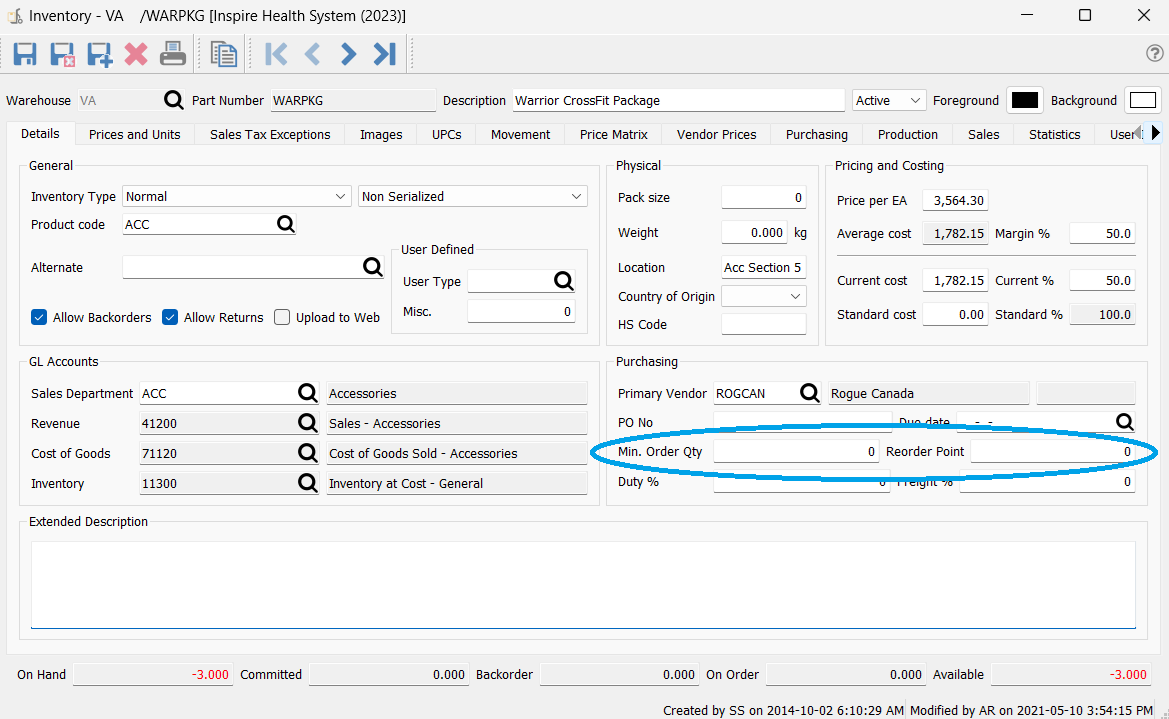This screenshot has width=1169, height=719.
Task: Click the Current cost field
Action: tap(955, 280)
